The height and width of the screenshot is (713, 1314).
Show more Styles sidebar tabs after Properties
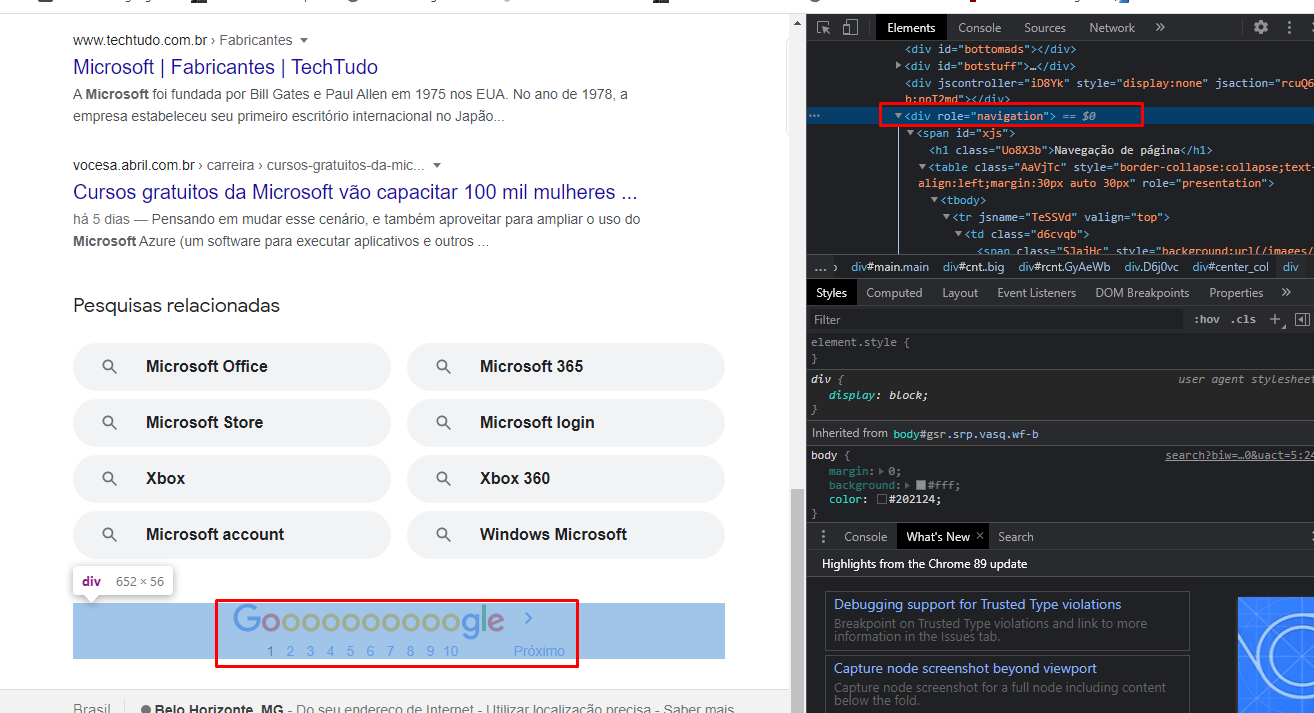point(1286,293)
